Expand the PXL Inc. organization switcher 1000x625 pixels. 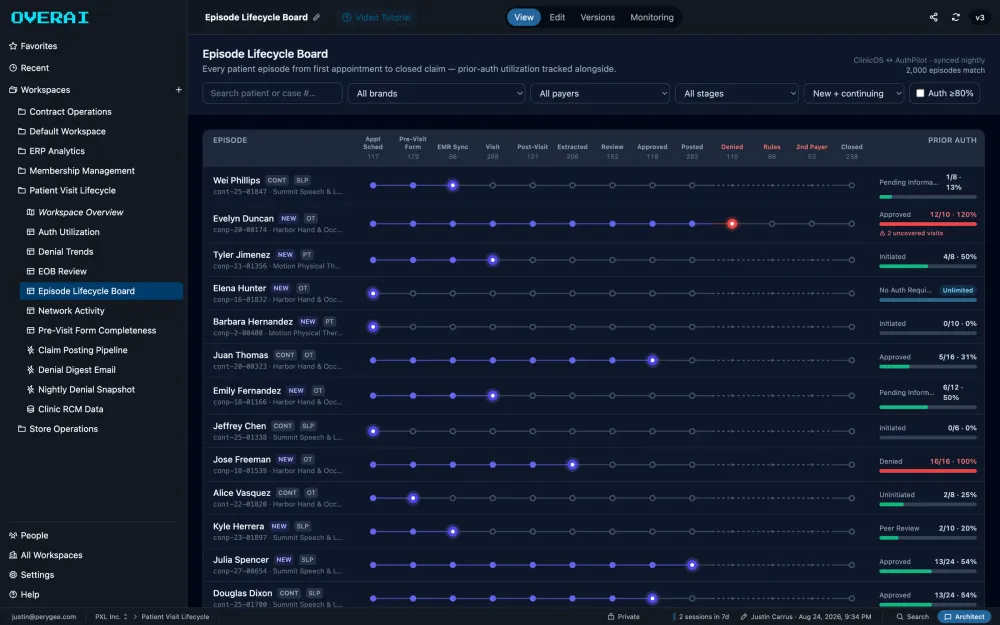click(x=112, y=617)
